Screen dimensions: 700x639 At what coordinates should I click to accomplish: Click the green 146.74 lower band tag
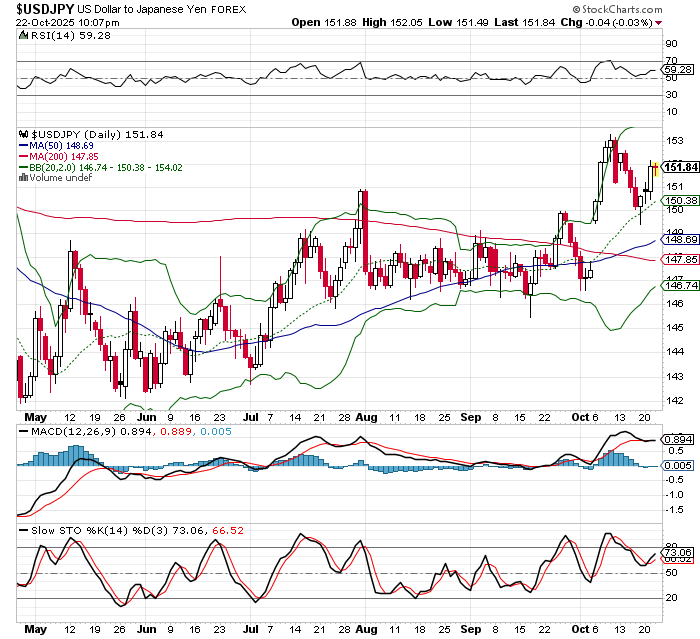681,285
